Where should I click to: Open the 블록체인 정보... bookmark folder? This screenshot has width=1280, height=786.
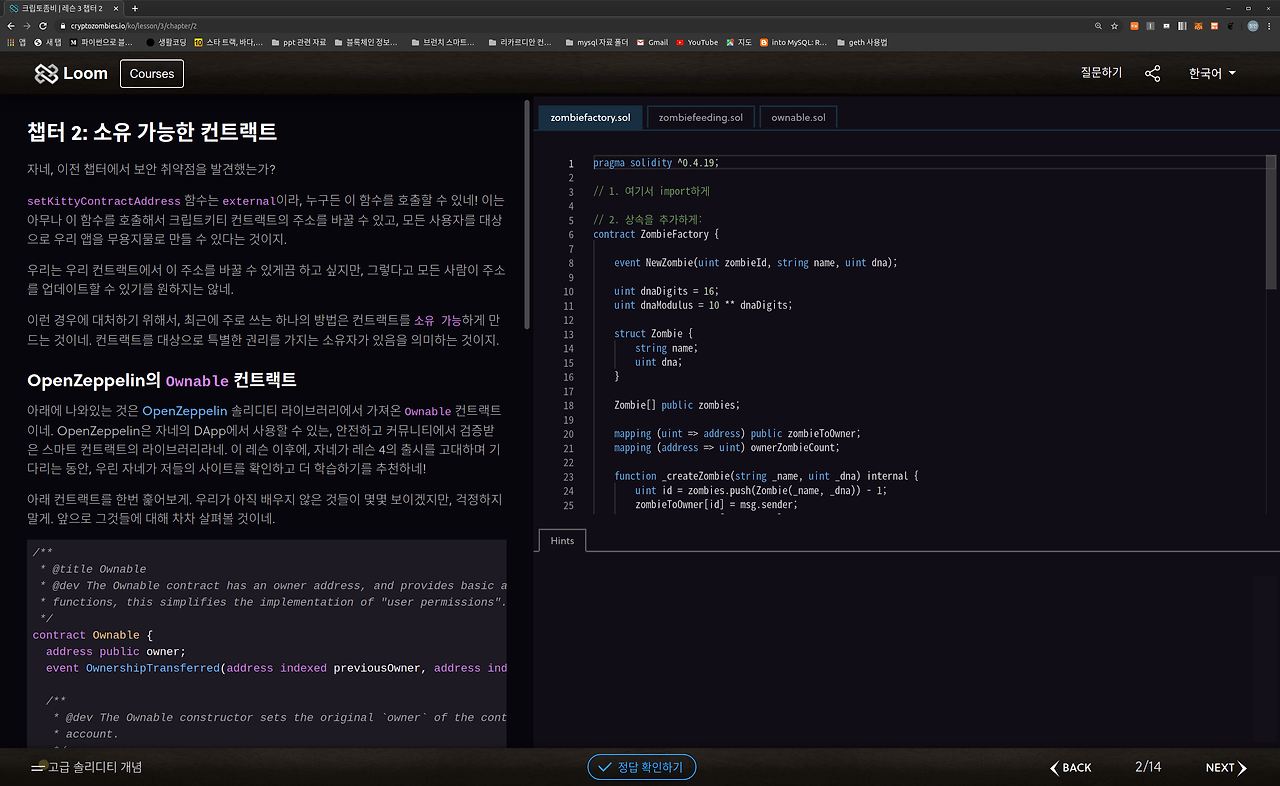coord(365,42)
